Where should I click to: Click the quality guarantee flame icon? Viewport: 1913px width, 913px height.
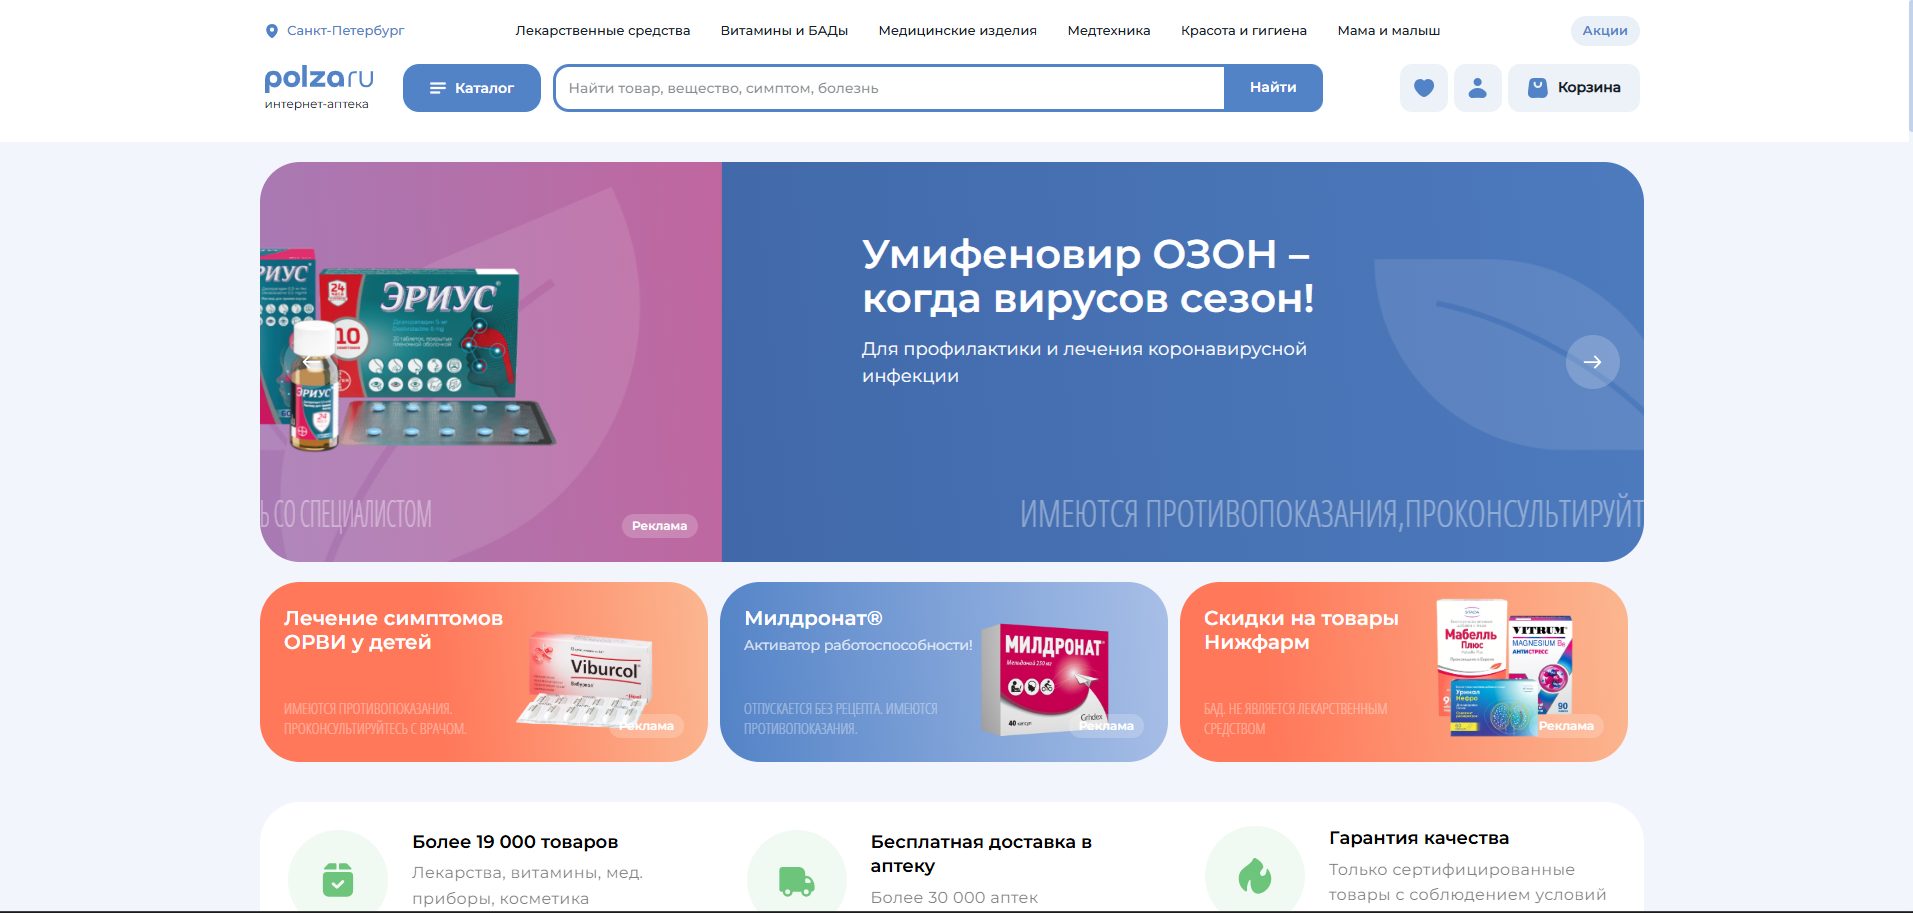(1254, 877)
